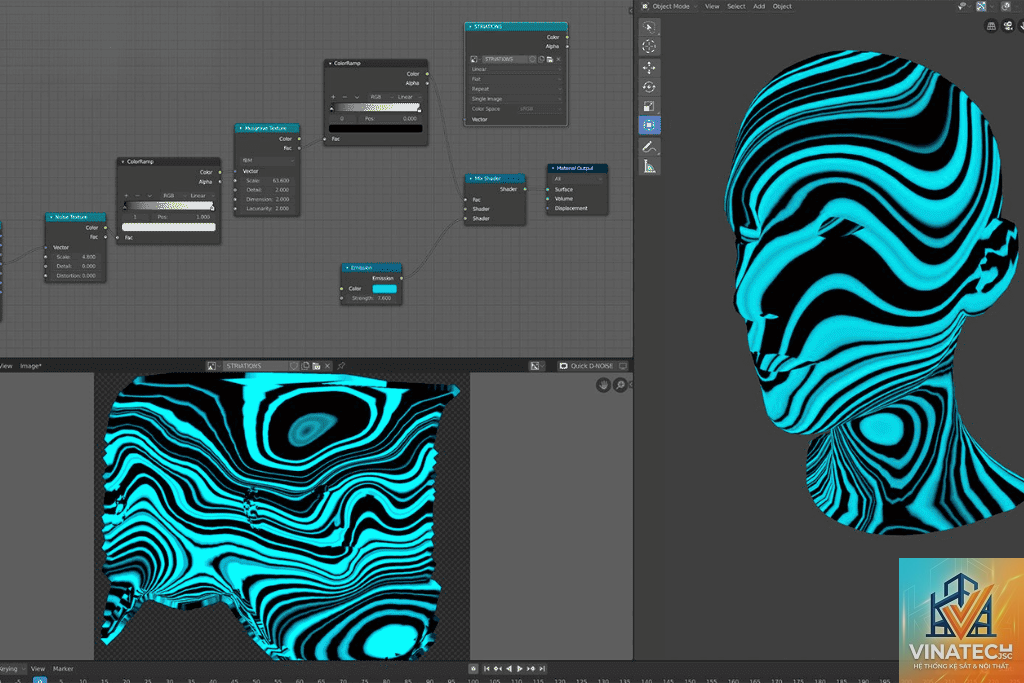Jump to first frame in timeline

coord(487,669)
